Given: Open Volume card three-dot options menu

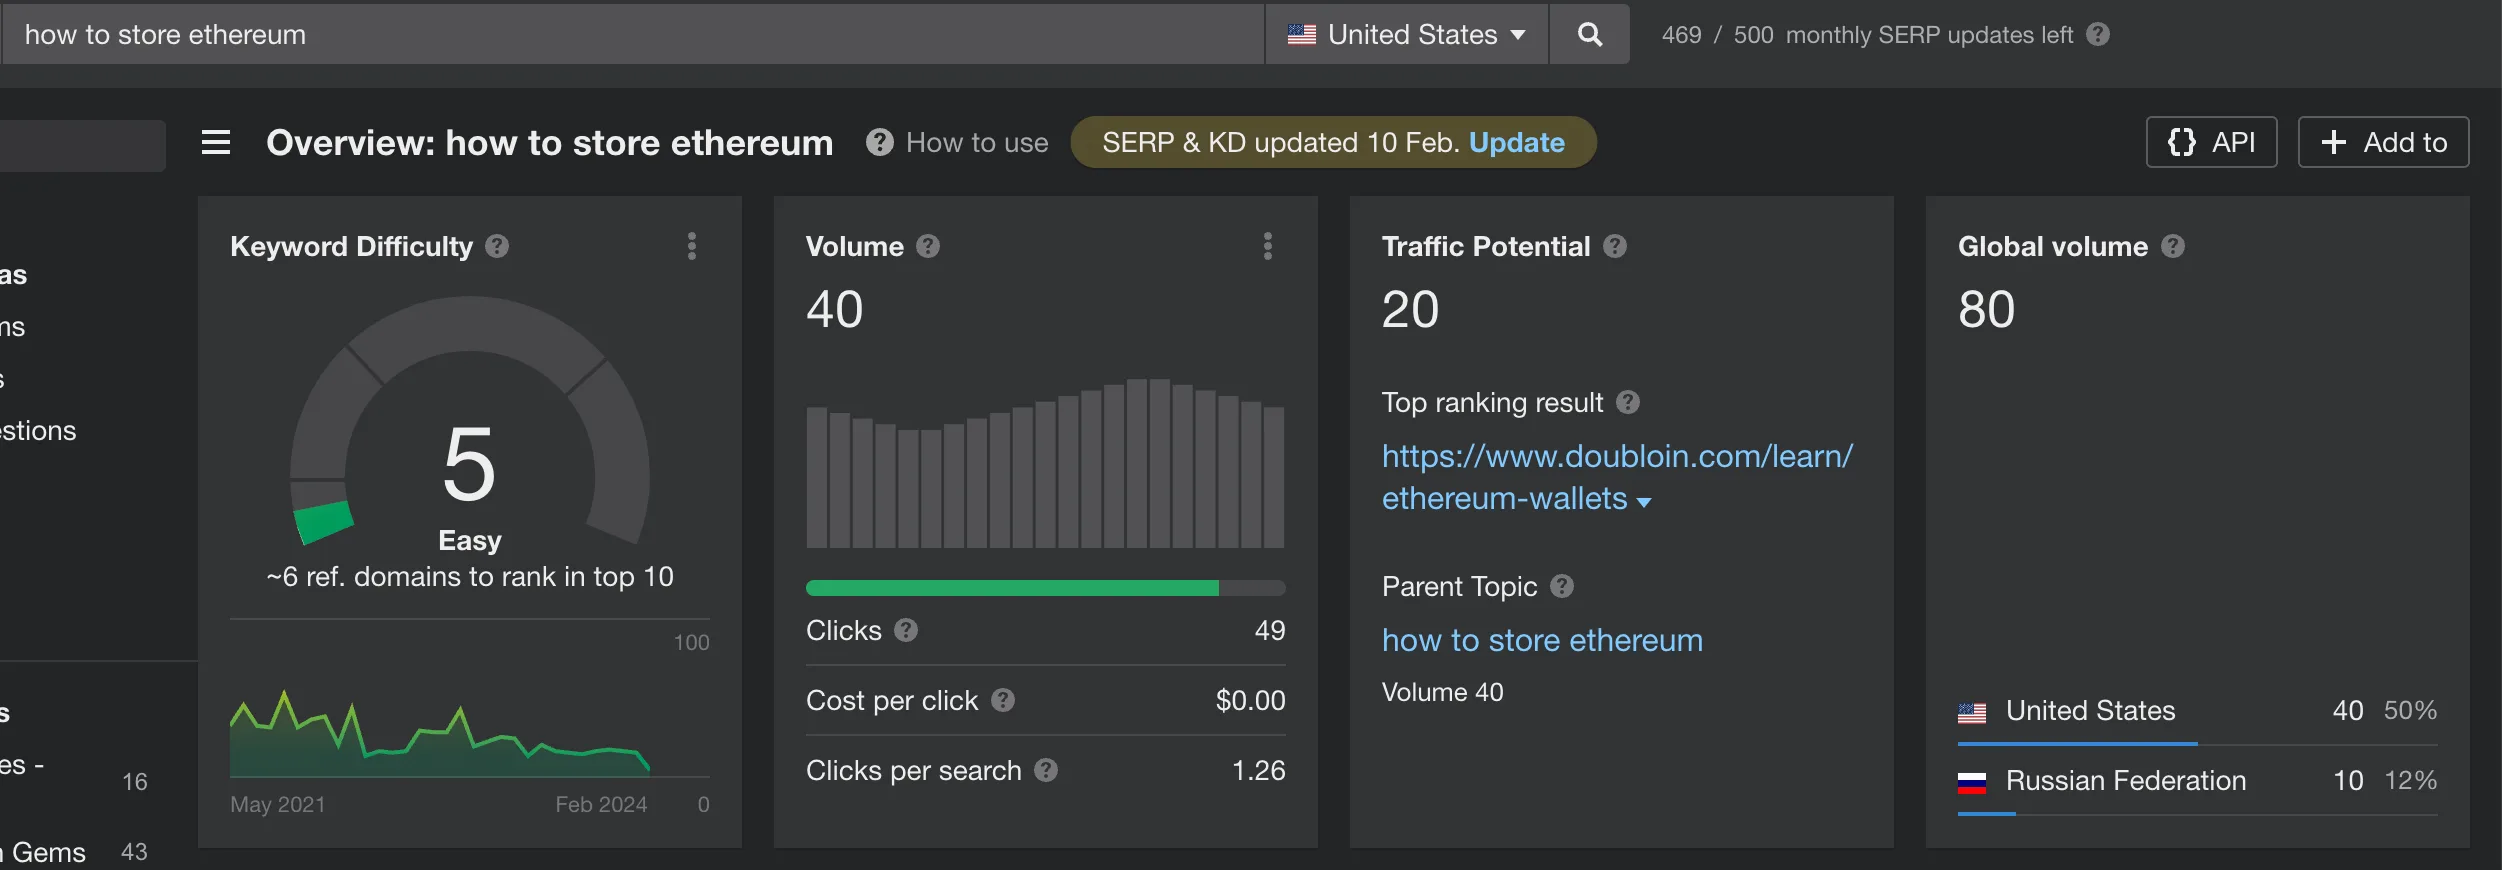Looking at the screenshot, I should 1267,246.
